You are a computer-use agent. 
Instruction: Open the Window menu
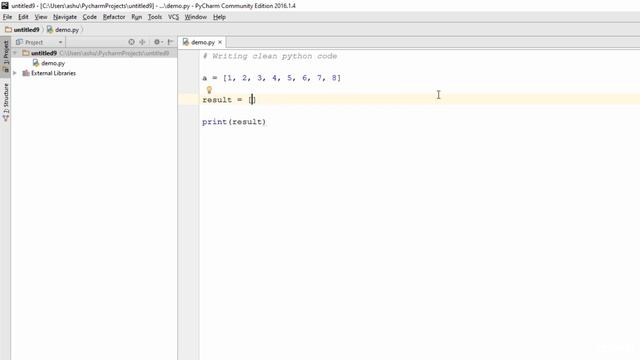pyautogui.click(x=196, y=17)
